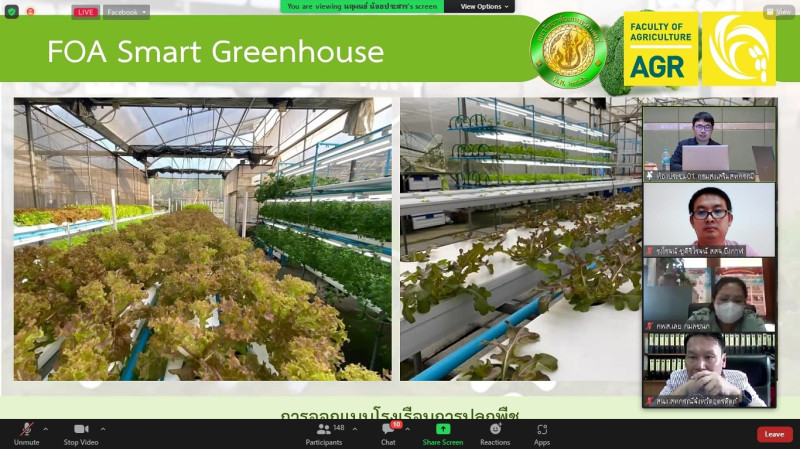Select the bottom video of man with folded hands

click(709, 369)
